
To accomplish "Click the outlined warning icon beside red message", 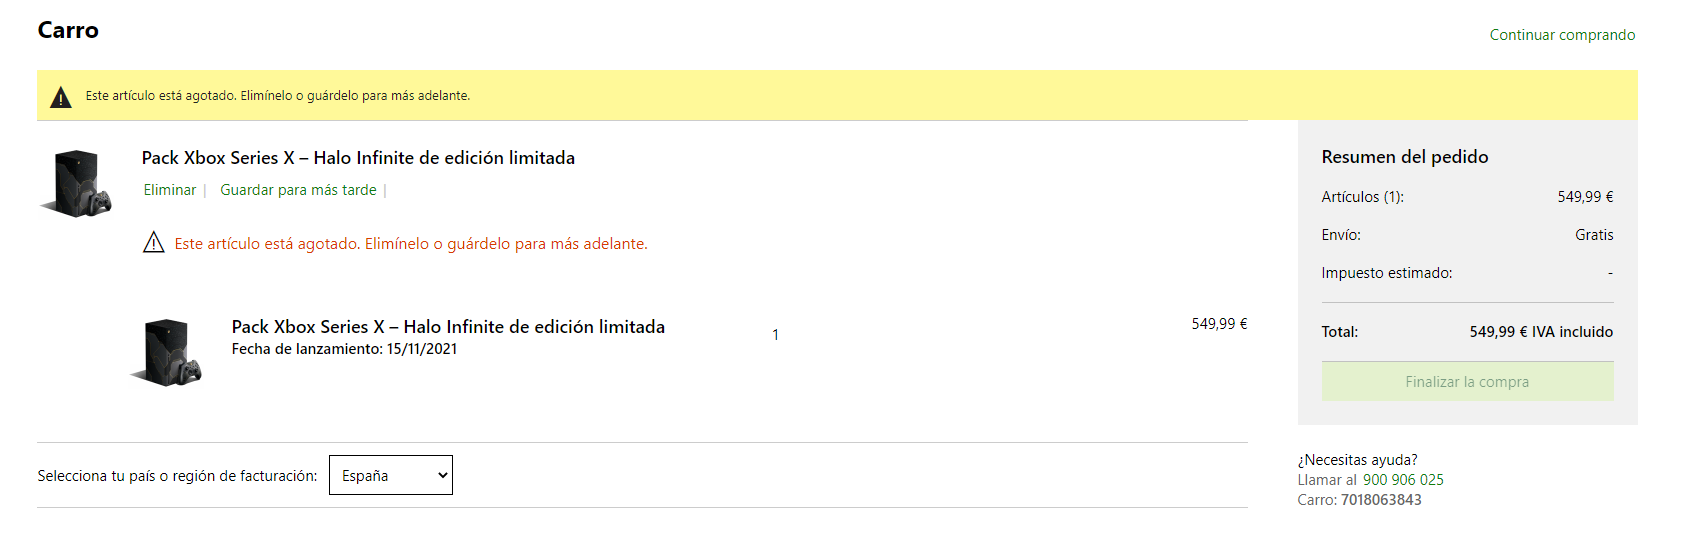I will (x=154, y=243).
